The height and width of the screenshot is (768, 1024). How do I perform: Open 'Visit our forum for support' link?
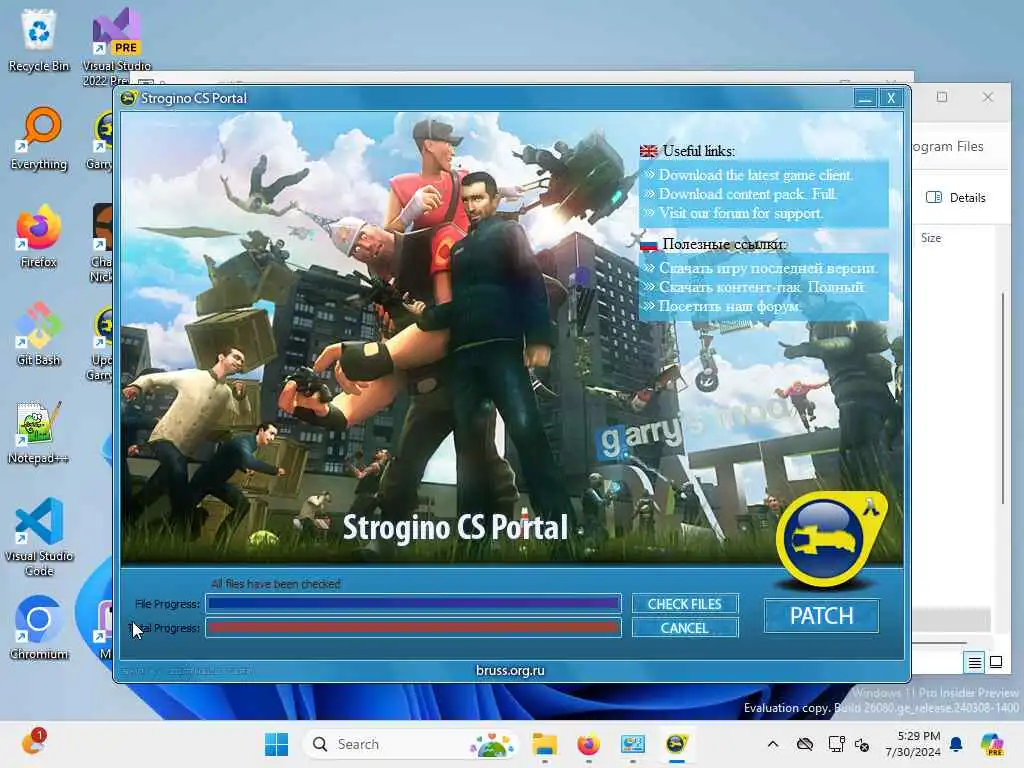741,213
